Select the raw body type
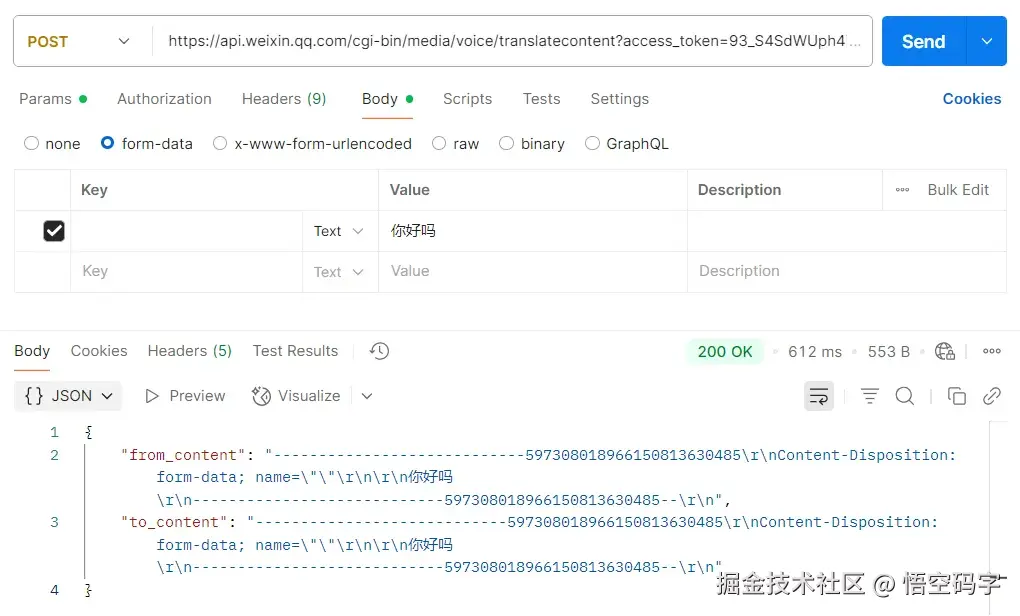This screenshot has height=616, width=1020. click(440, 144)
